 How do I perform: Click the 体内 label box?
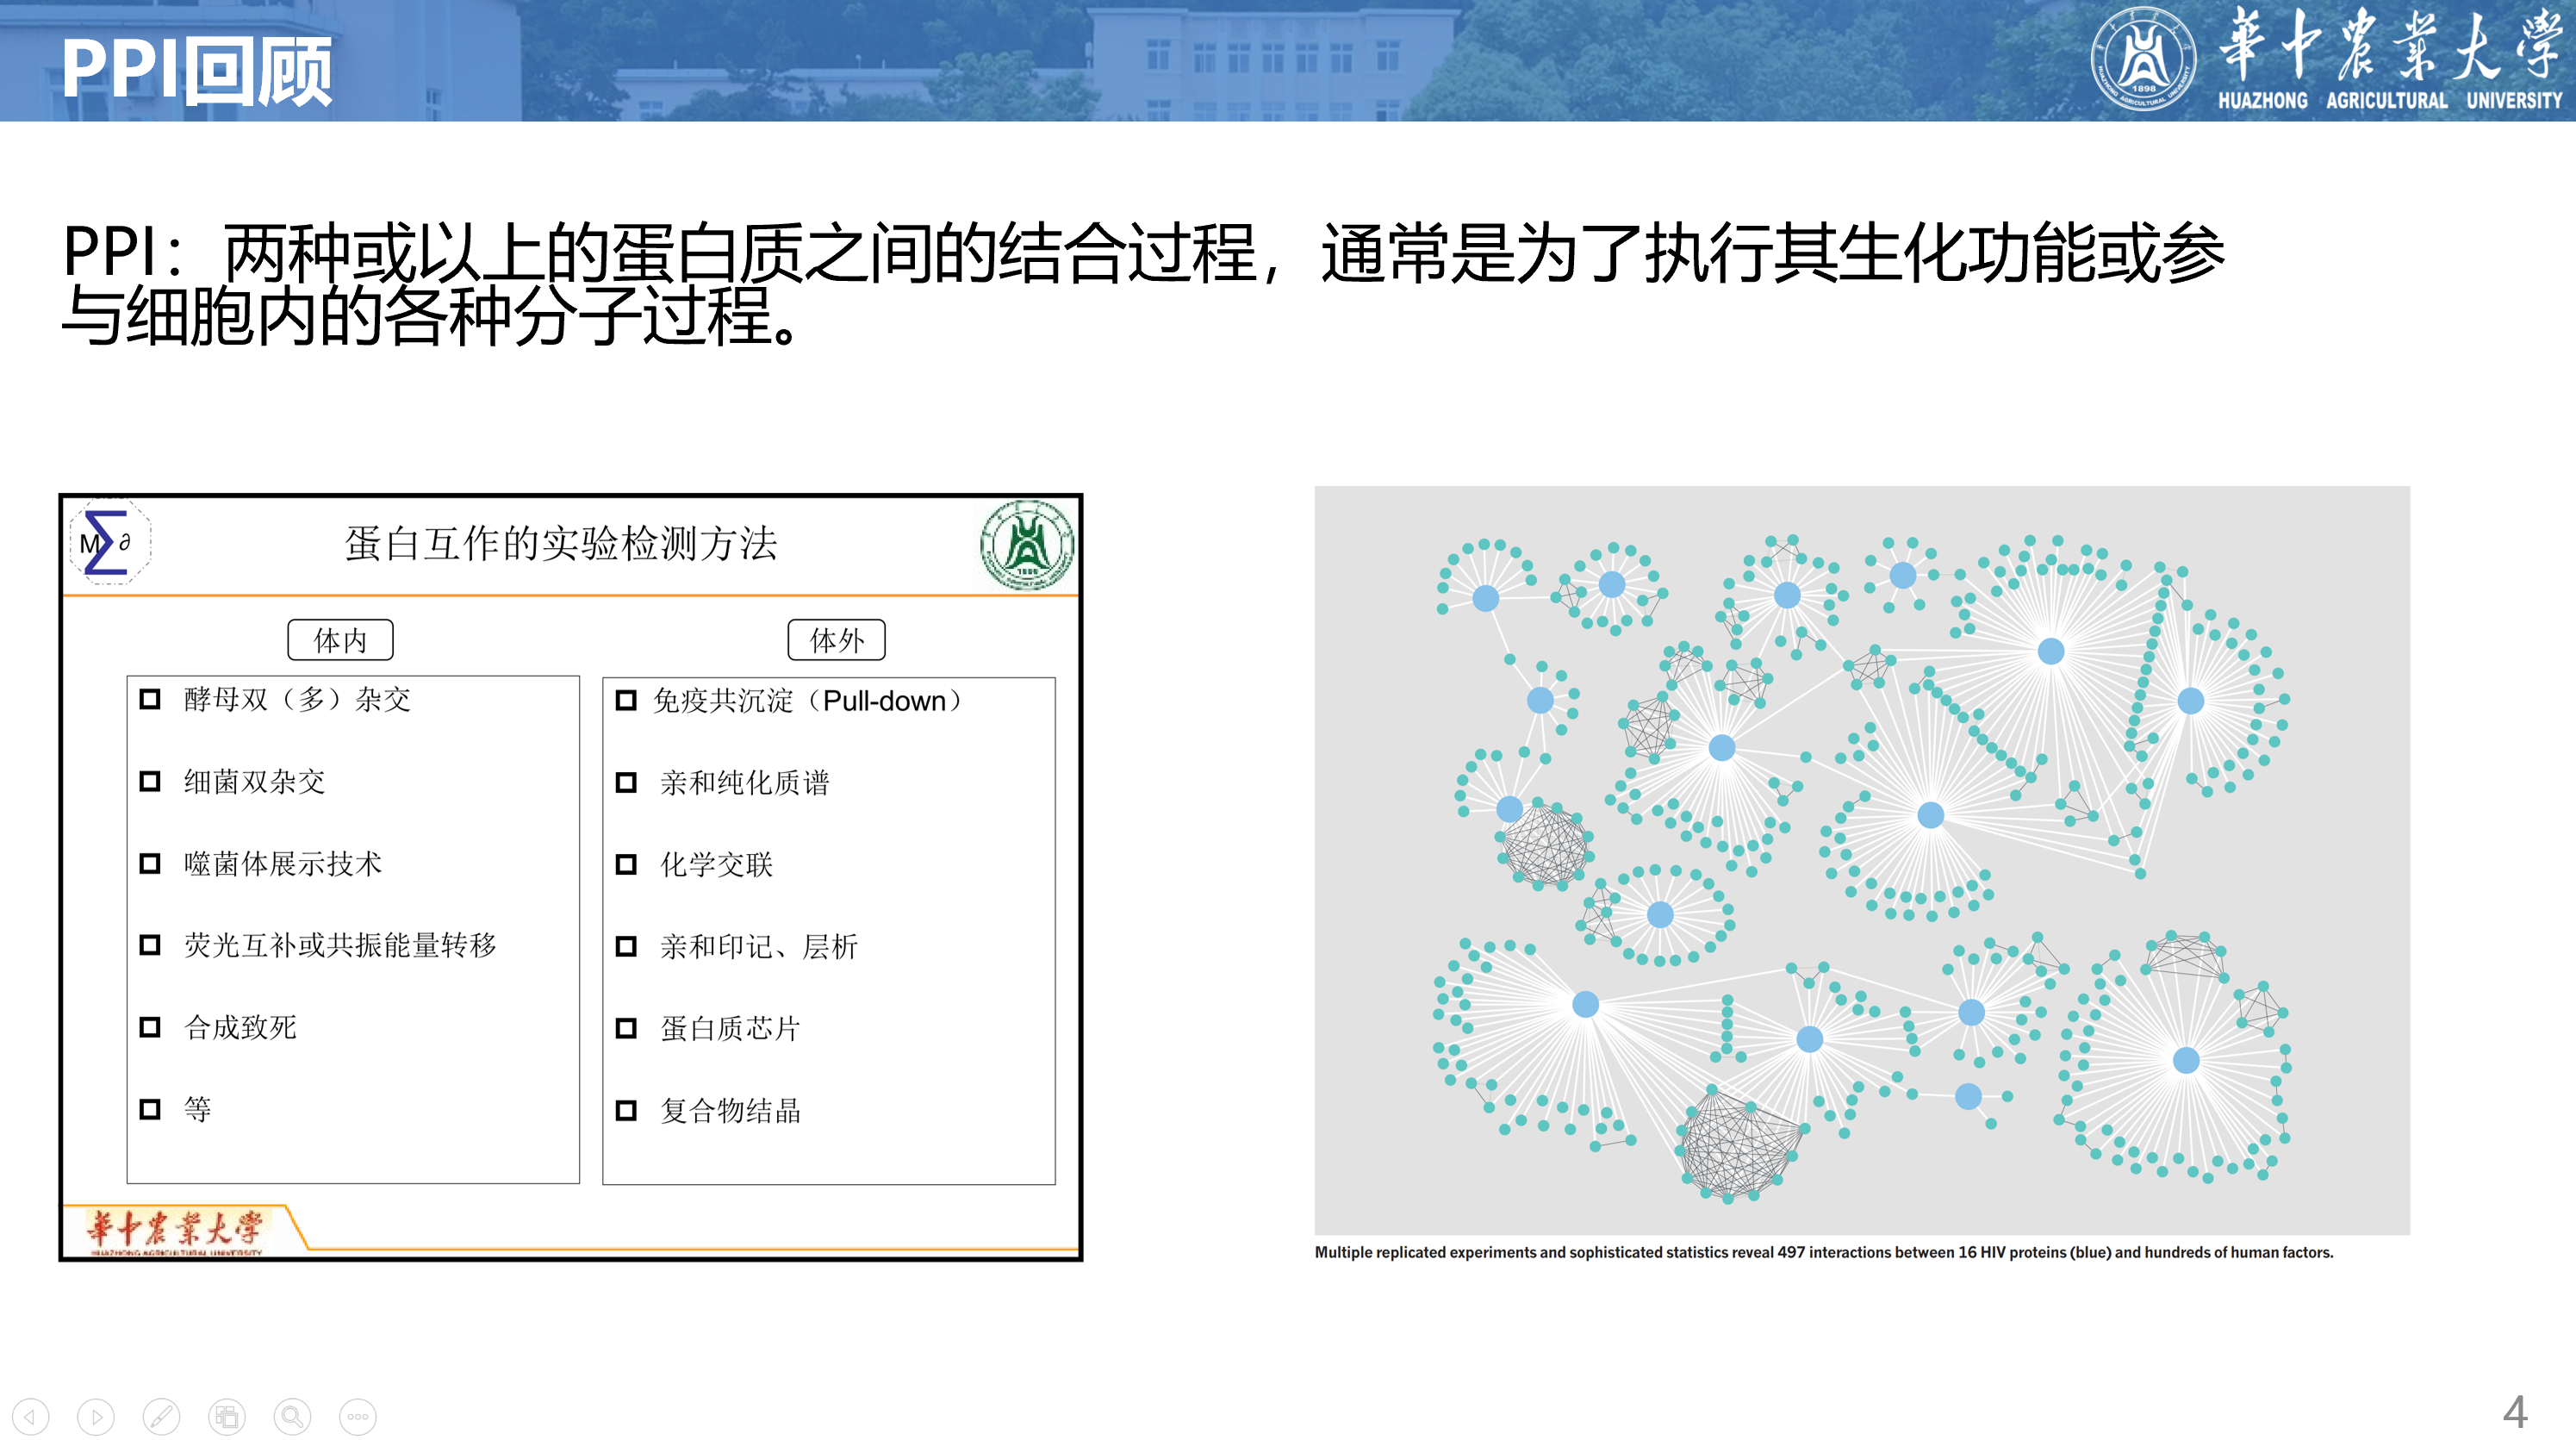coord(340,640)
